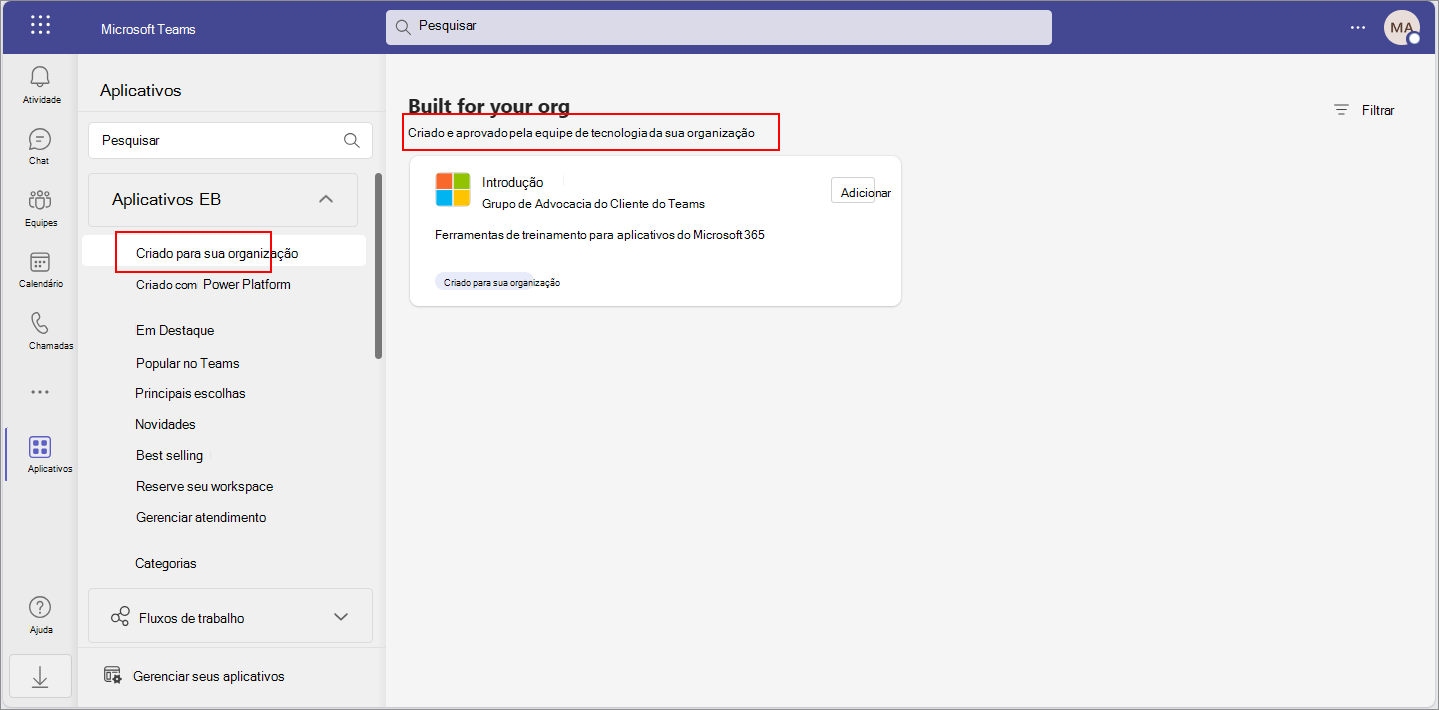Click the left panel vertical scrollbar
This screenshot has height=710, width=1439.
click(378, 266)
